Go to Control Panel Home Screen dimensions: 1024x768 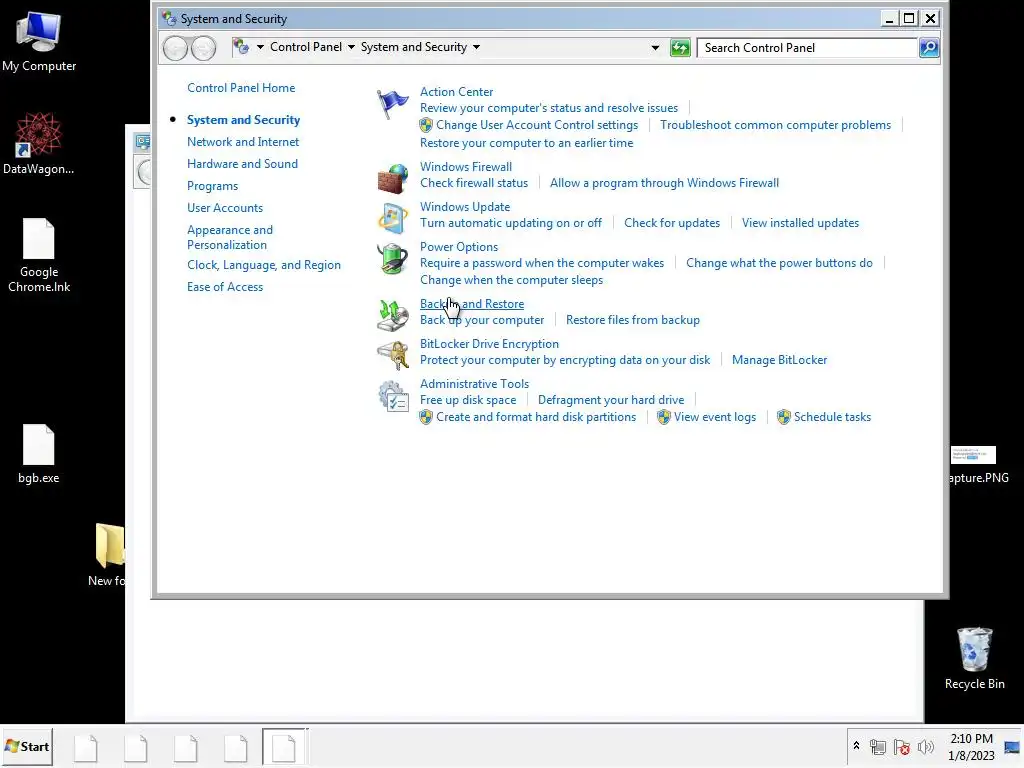(x=241, y=88)
